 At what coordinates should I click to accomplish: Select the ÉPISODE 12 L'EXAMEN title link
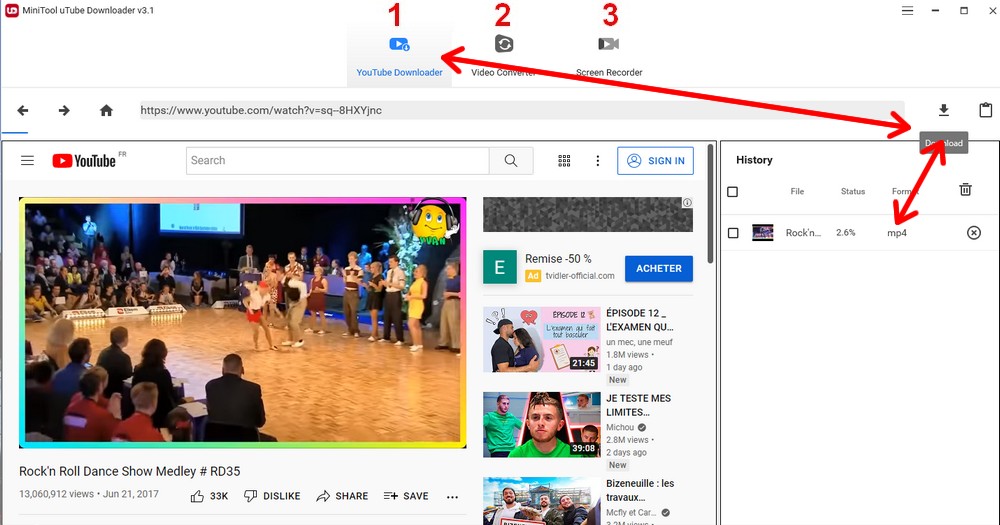(640, 320)
